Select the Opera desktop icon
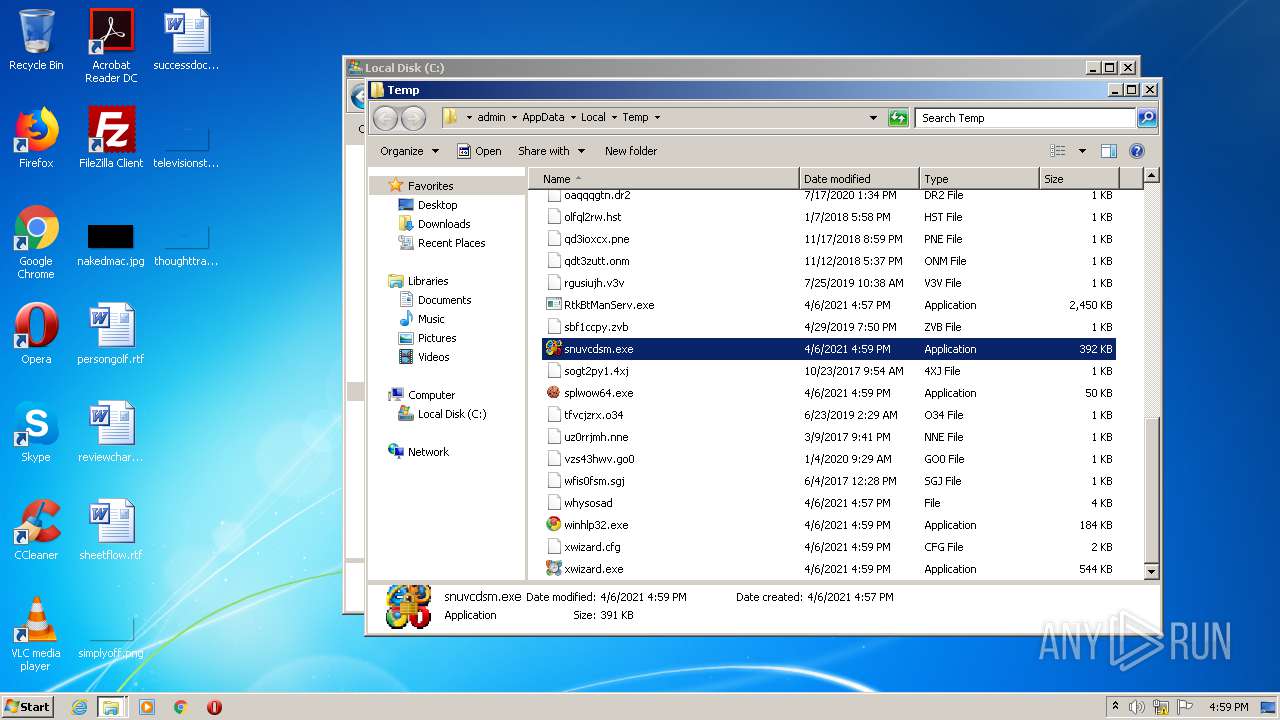Image resolution: width=1280 pixels, height=720 pixels. (x=36, y=334)
